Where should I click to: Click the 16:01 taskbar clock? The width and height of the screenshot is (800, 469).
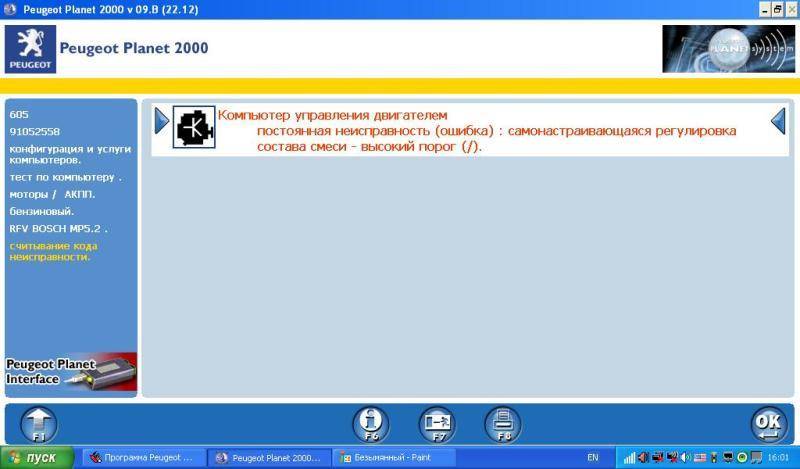coord(778,458)
